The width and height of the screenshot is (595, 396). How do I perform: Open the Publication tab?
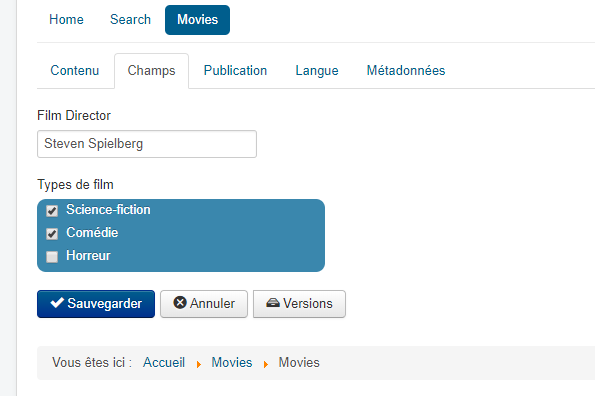[235, 71]
